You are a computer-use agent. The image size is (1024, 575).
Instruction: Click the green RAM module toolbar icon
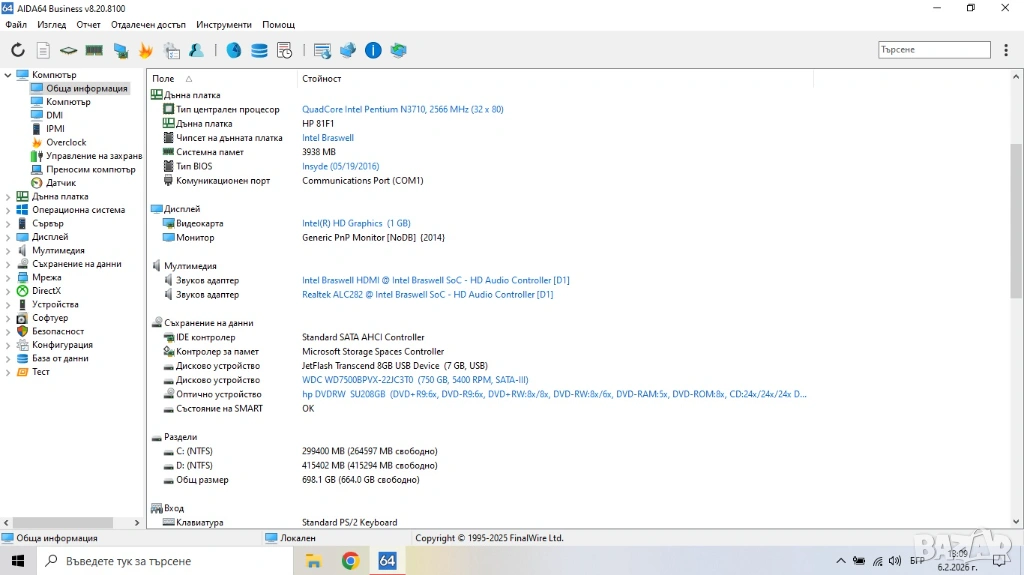94,50
